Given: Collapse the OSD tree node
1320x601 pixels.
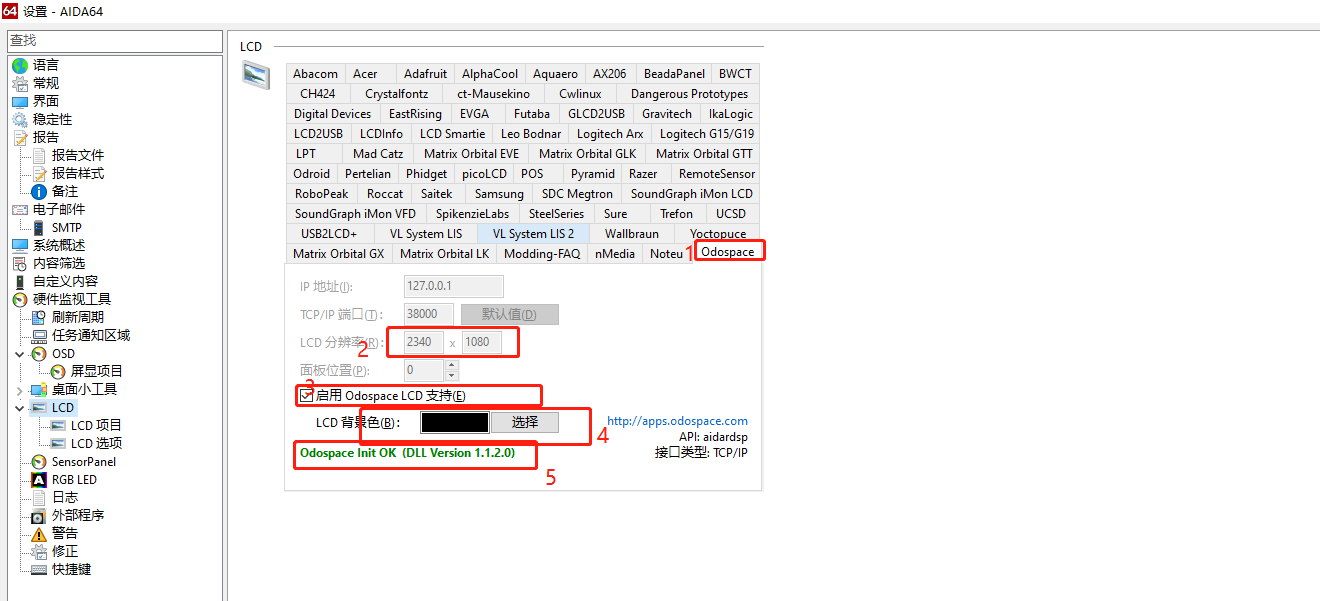Looking at the screenshot, I should pos(20,353).
